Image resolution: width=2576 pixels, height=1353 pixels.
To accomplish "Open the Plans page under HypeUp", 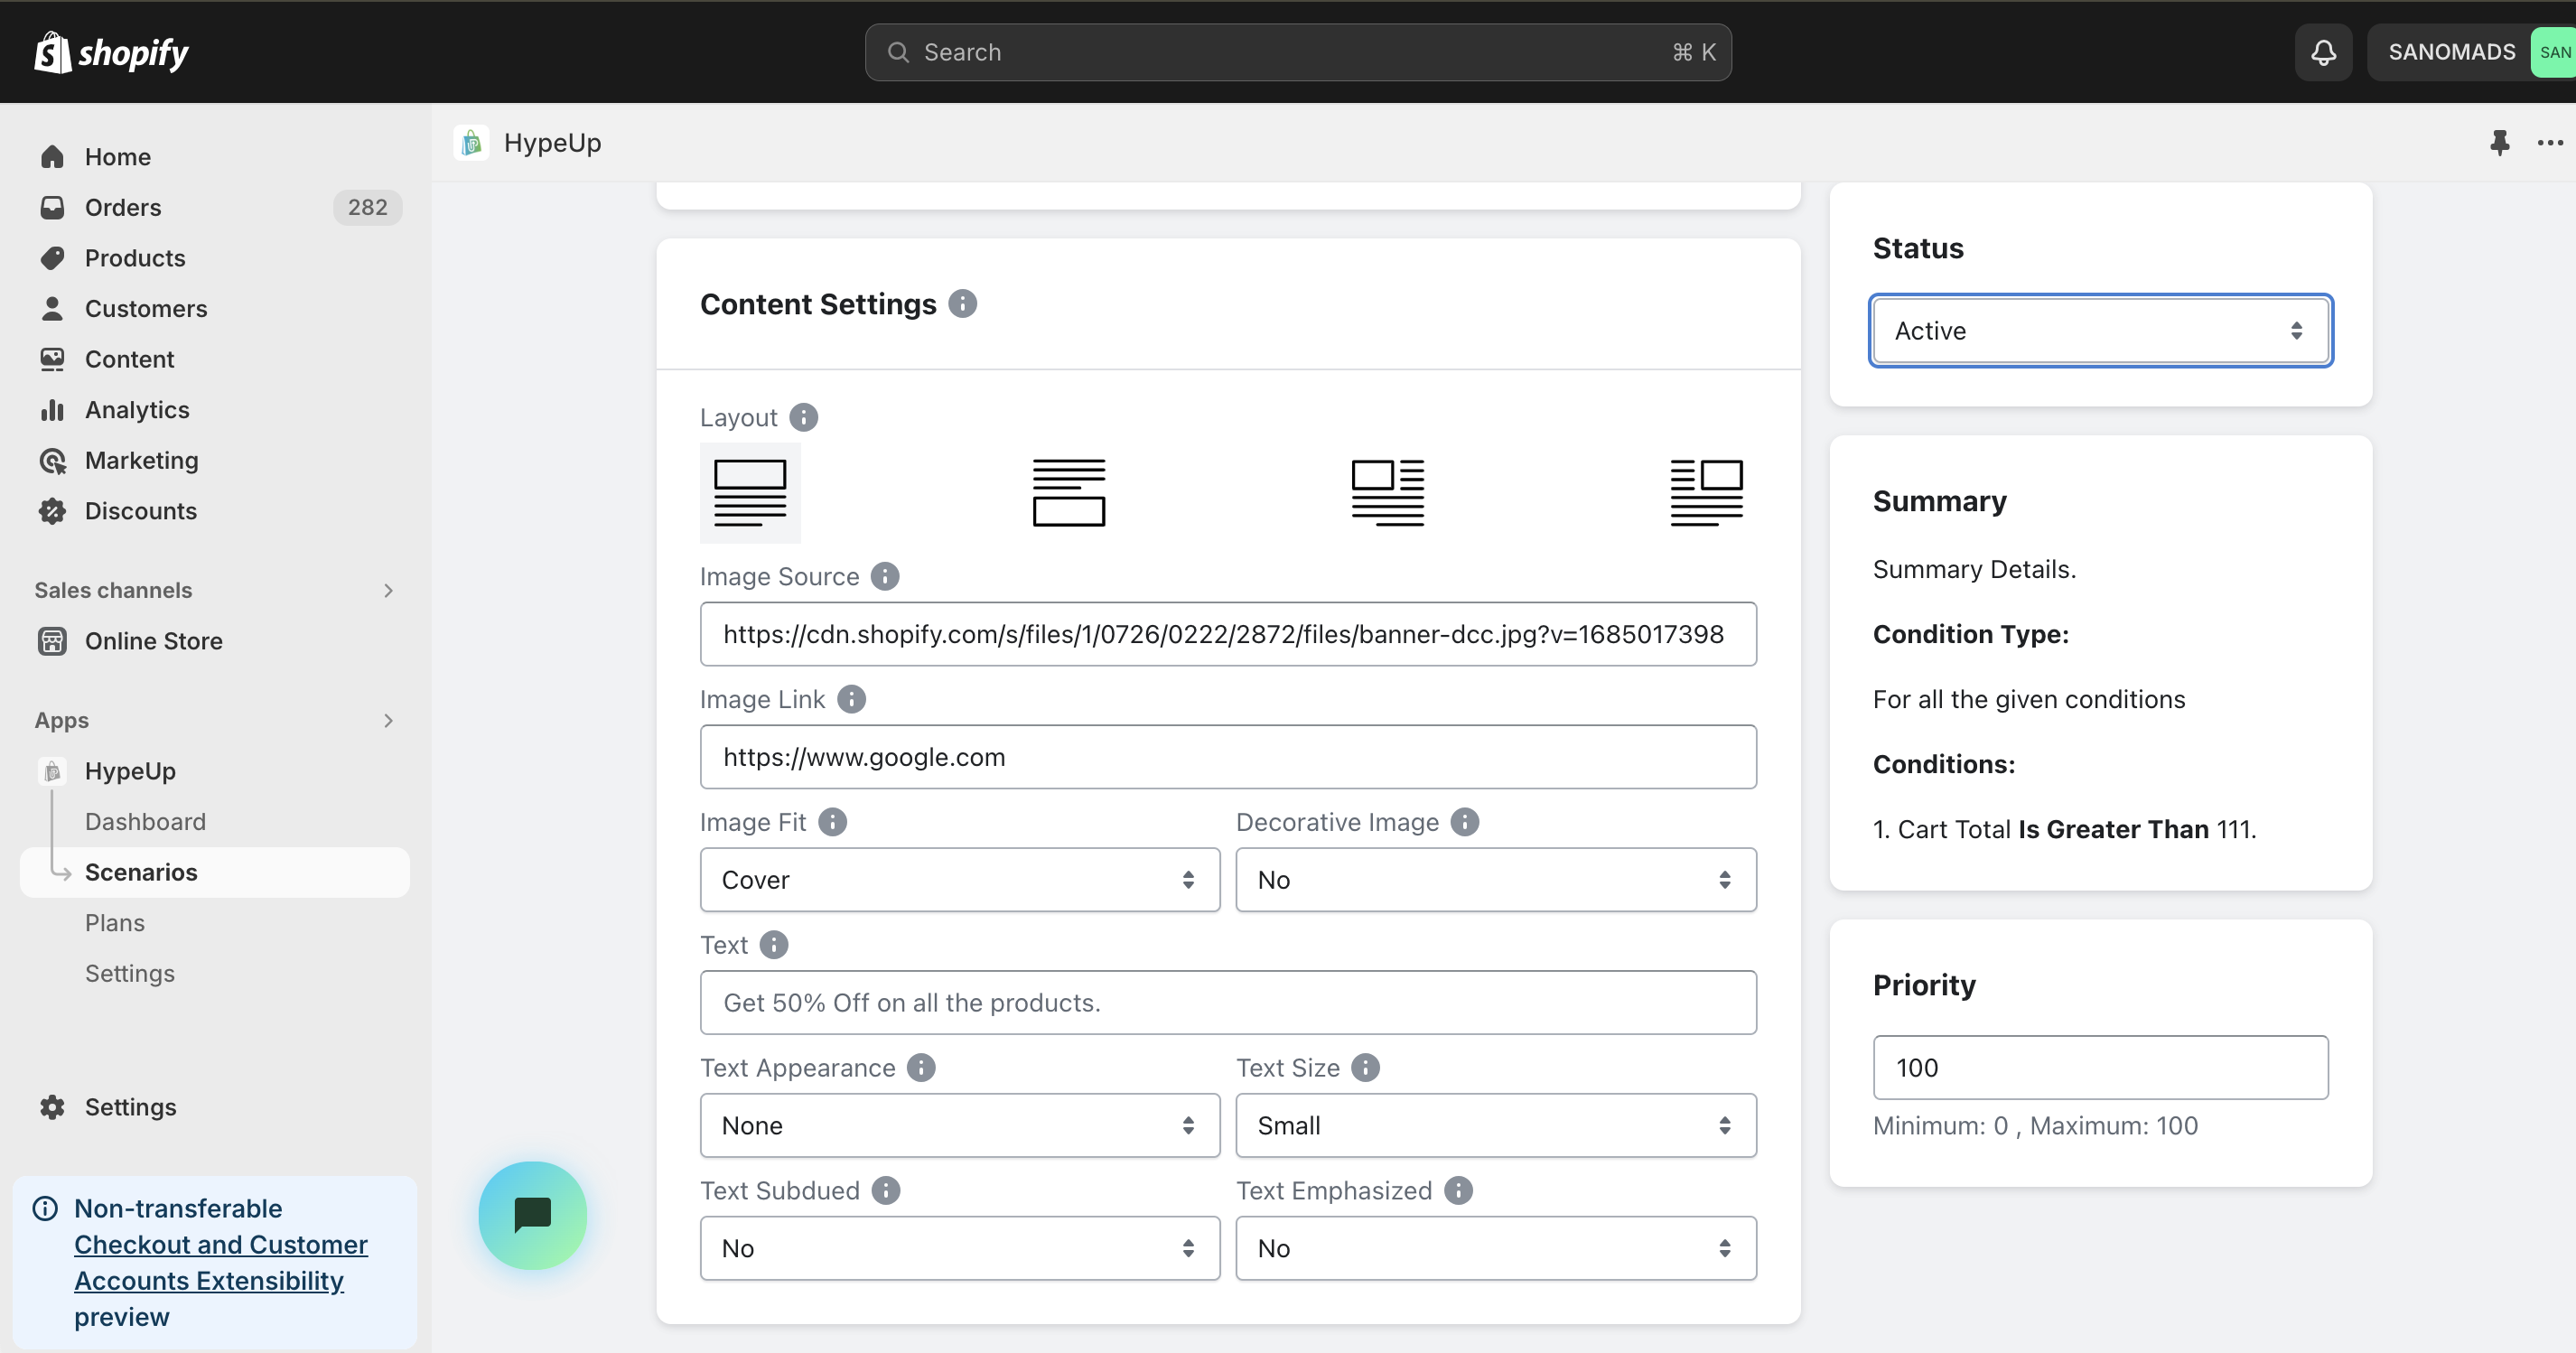I will (x=115, y=923).
